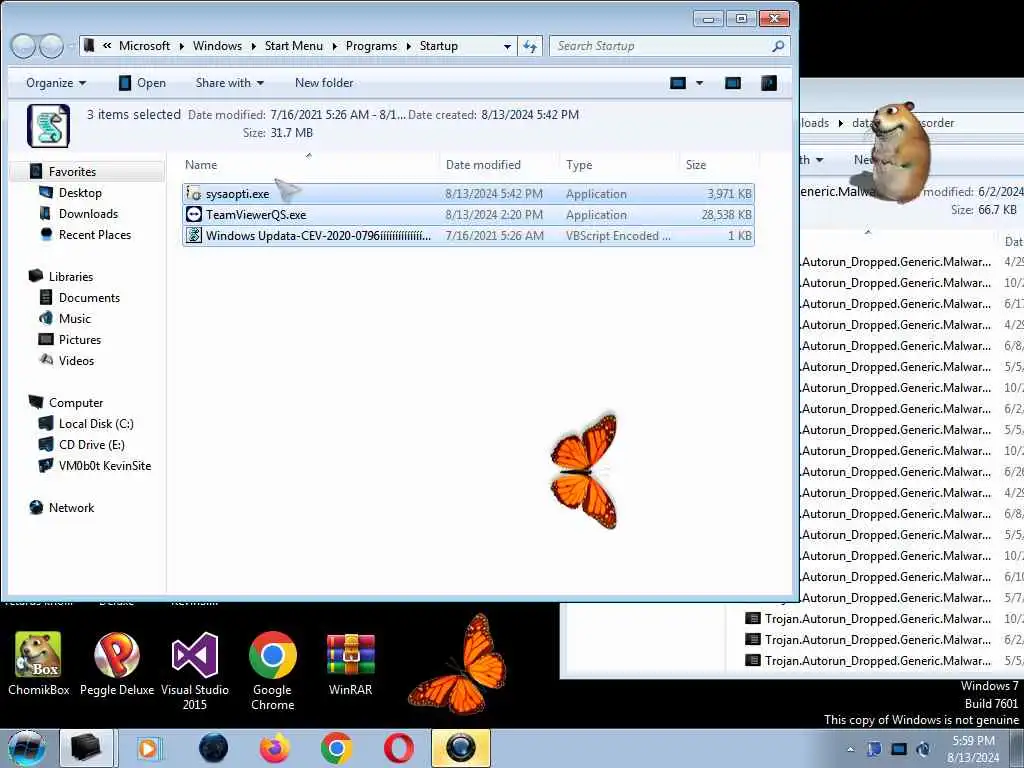
Task: Open WinRAR desktop shortcut
Action: 351,664
